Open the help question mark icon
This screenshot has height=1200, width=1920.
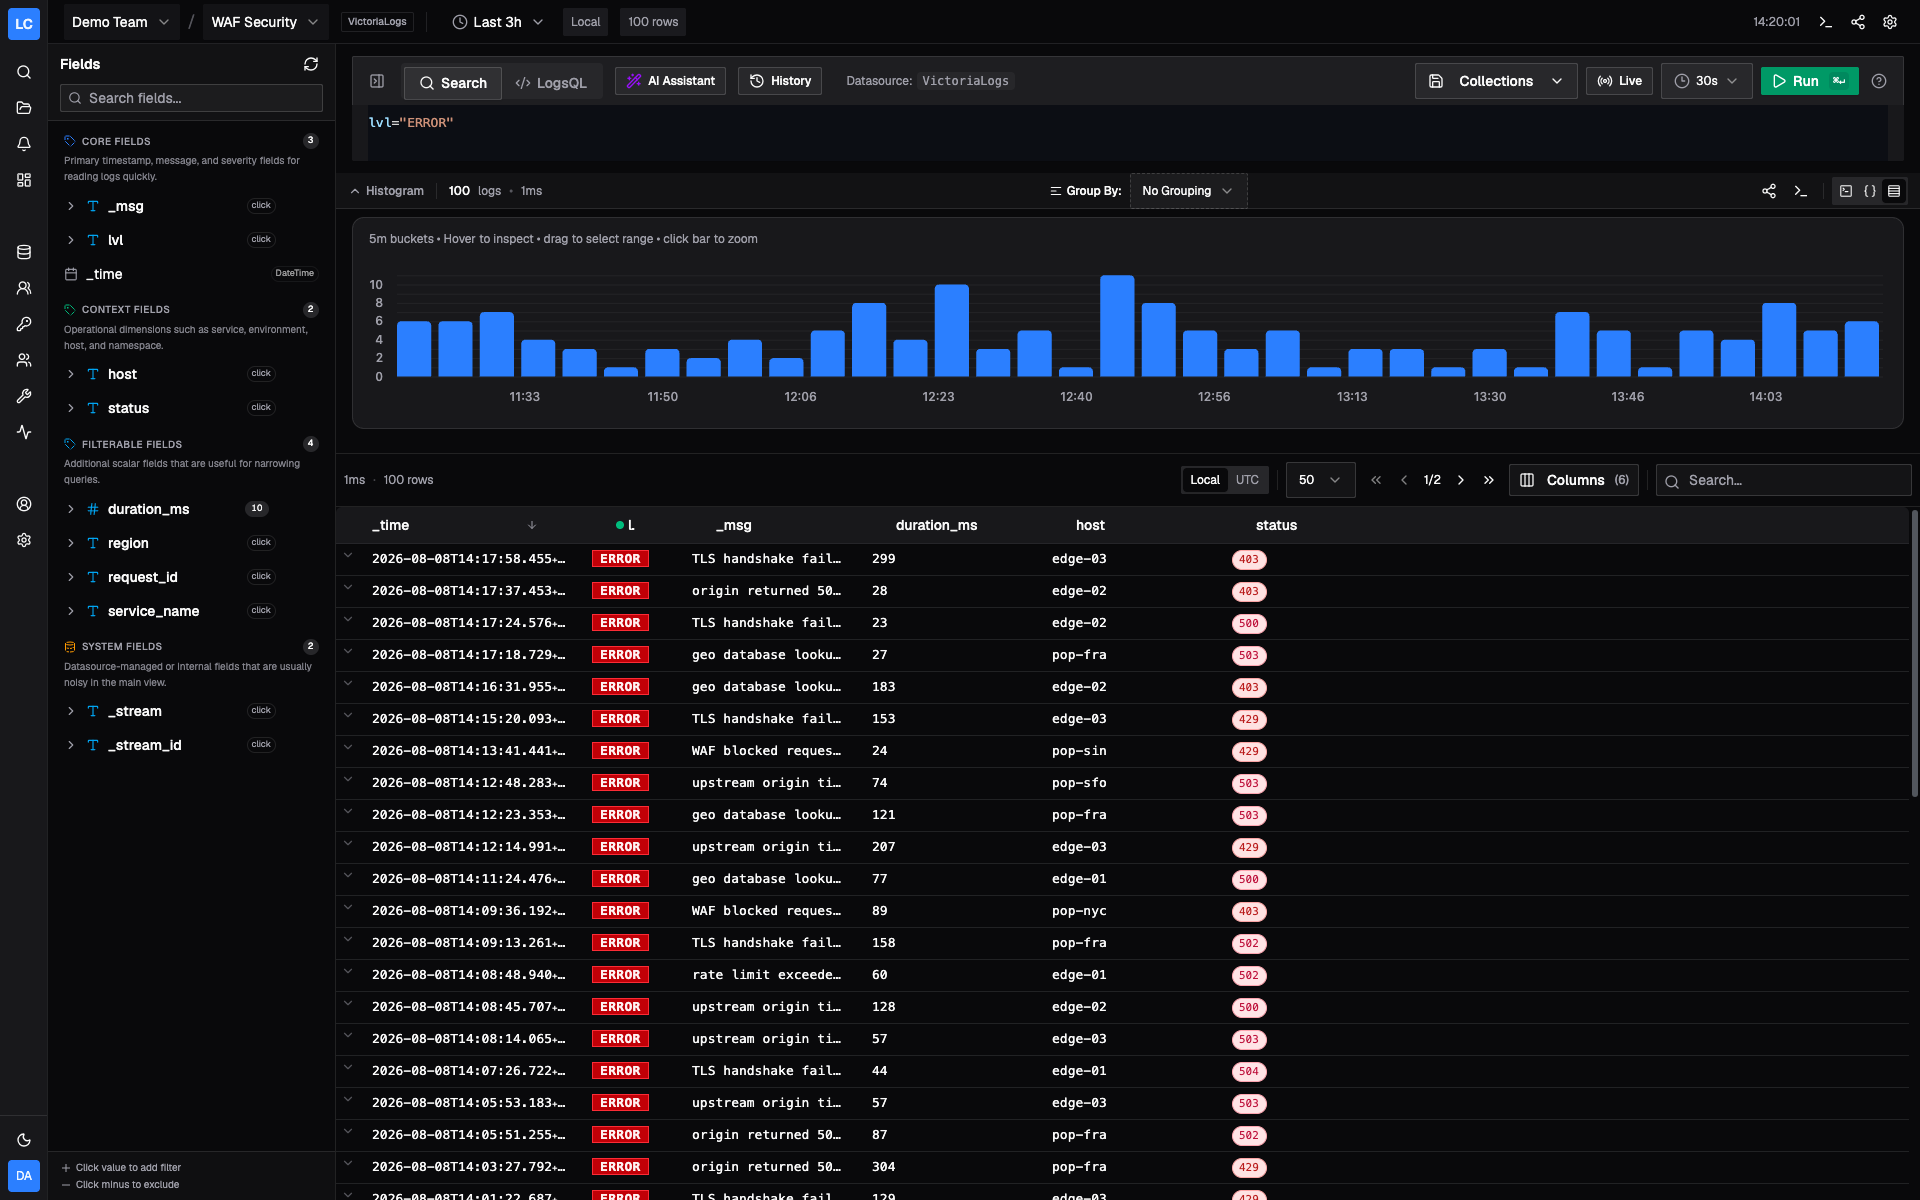coord(1879,81)
